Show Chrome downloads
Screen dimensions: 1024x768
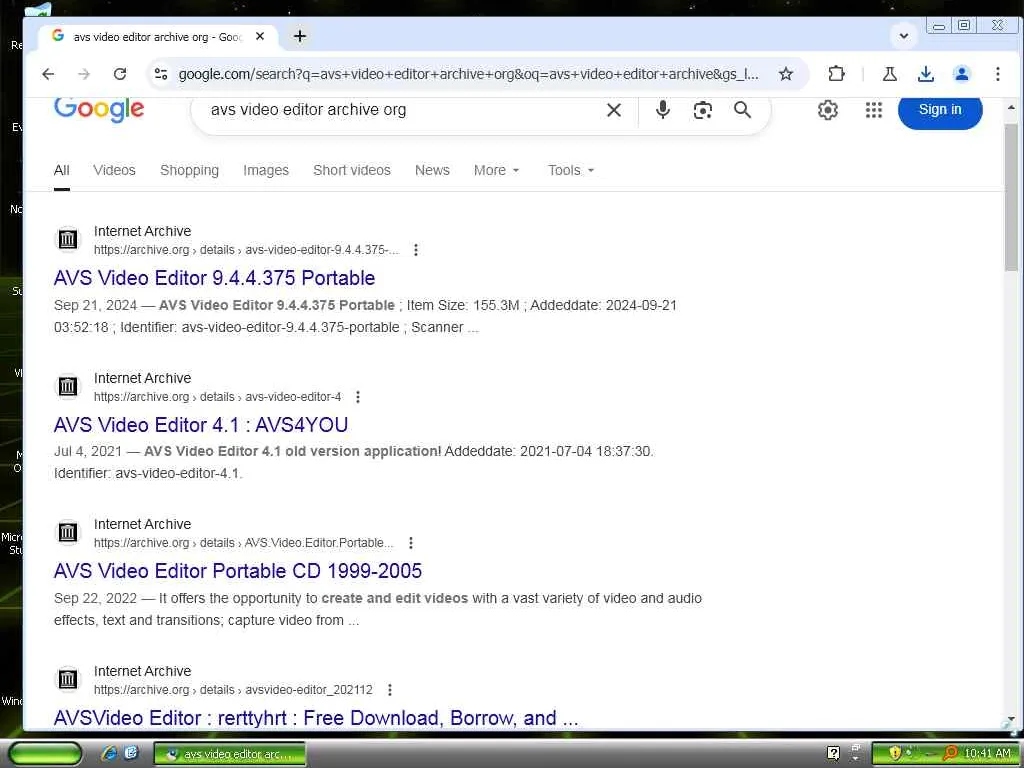[x=925, y=74]
